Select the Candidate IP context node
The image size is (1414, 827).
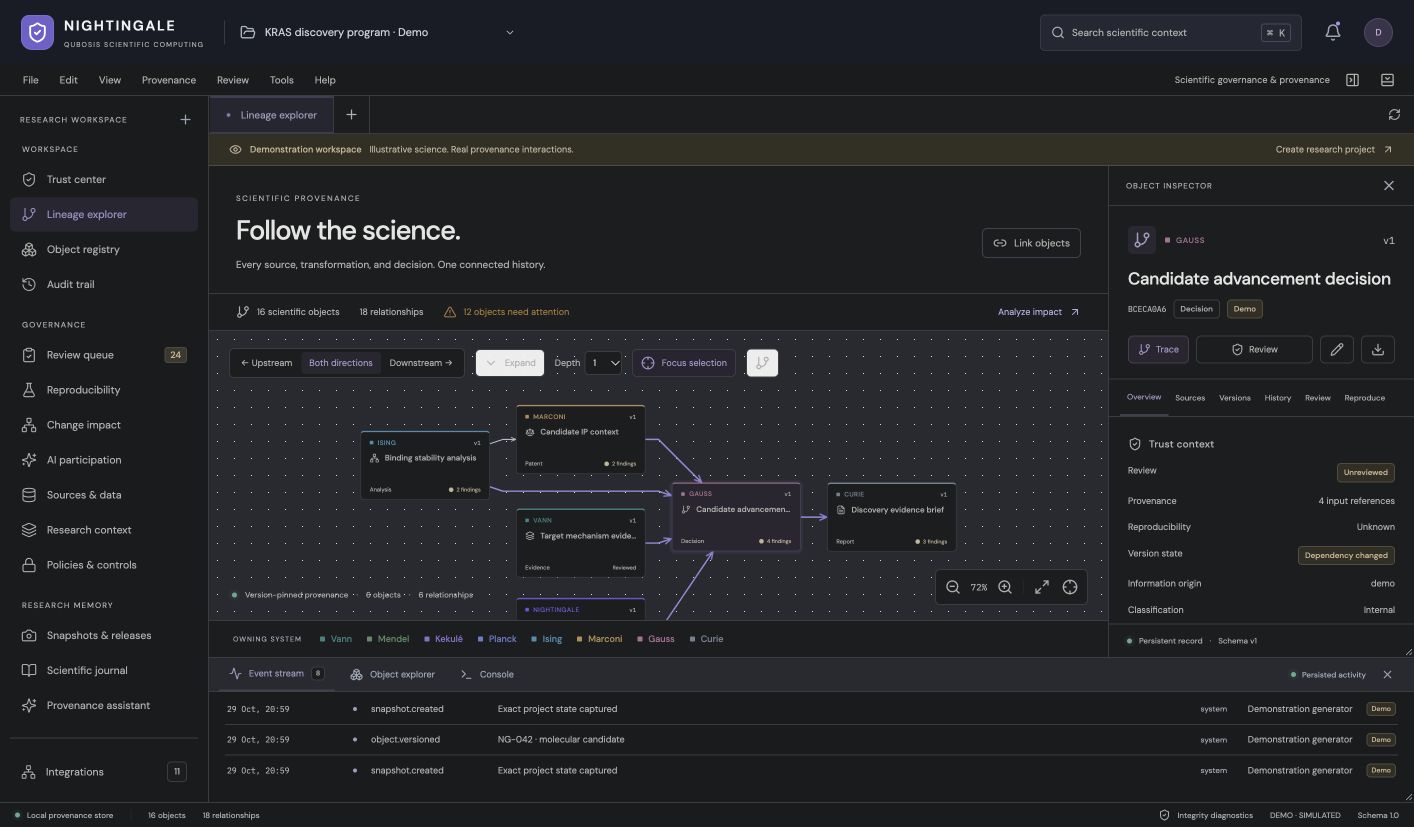pos(580,439)
